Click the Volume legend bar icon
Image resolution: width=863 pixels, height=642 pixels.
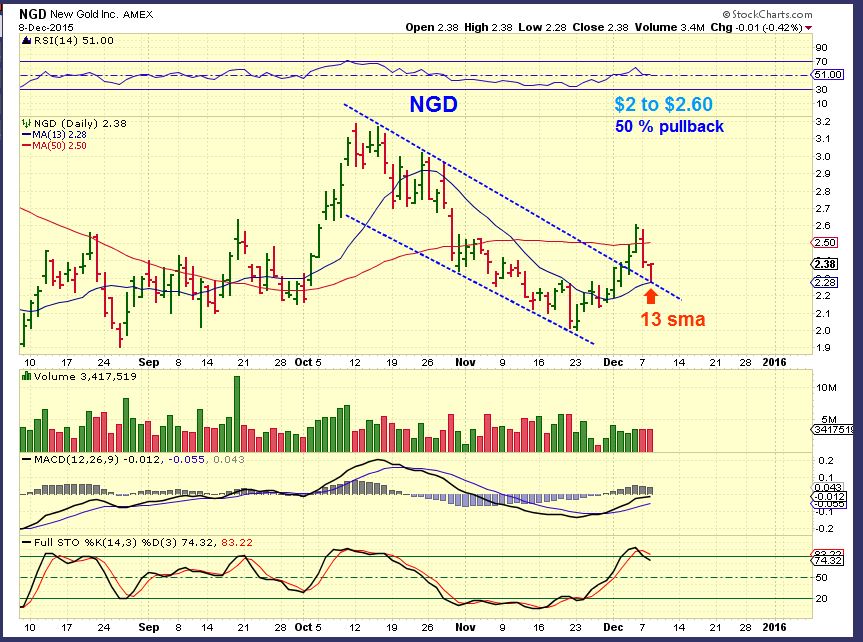point(26,376)
